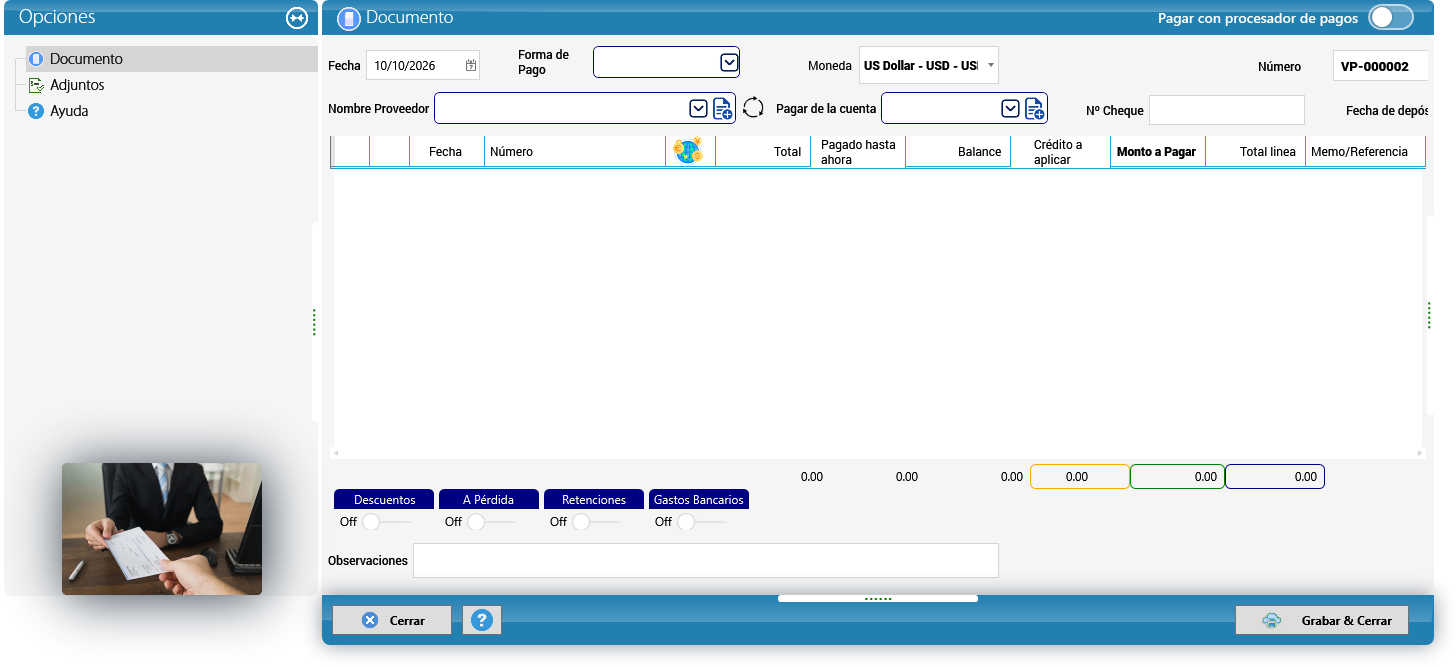Click the Retenciones tab header

coord(594,499)
